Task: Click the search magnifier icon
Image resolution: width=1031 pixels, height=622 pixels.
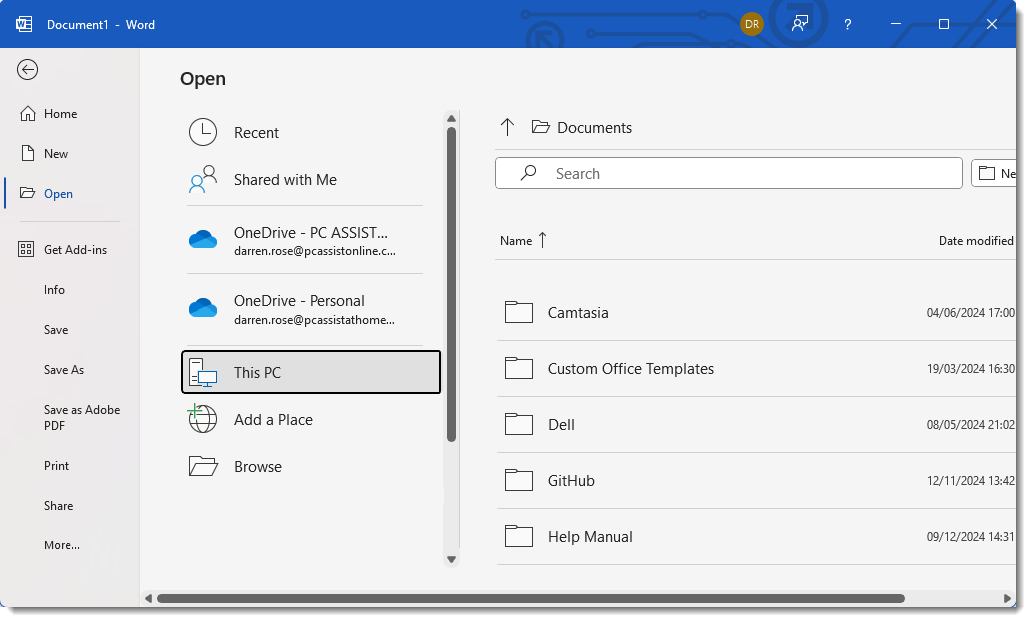Action: 529,173
